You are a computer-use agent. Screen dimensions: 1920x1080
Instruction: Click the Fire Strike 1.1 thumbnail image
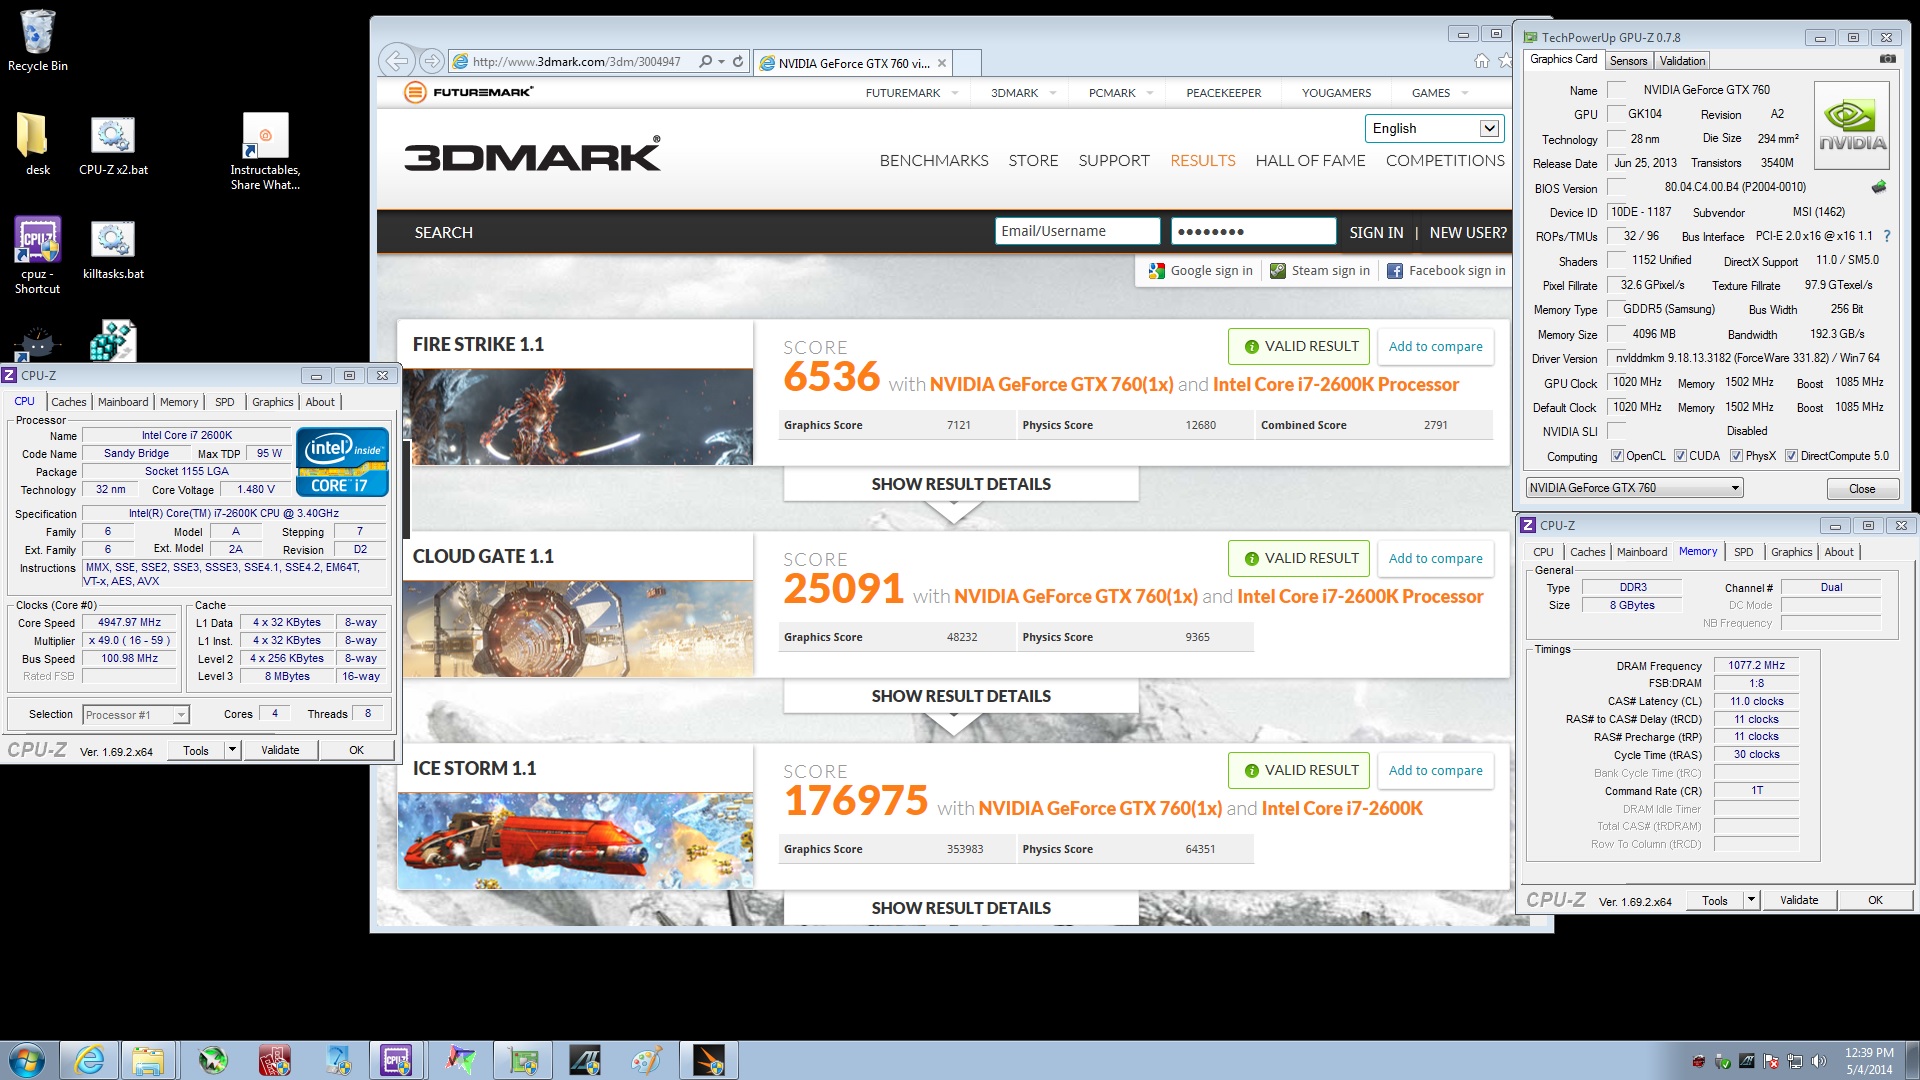point(576,417)
